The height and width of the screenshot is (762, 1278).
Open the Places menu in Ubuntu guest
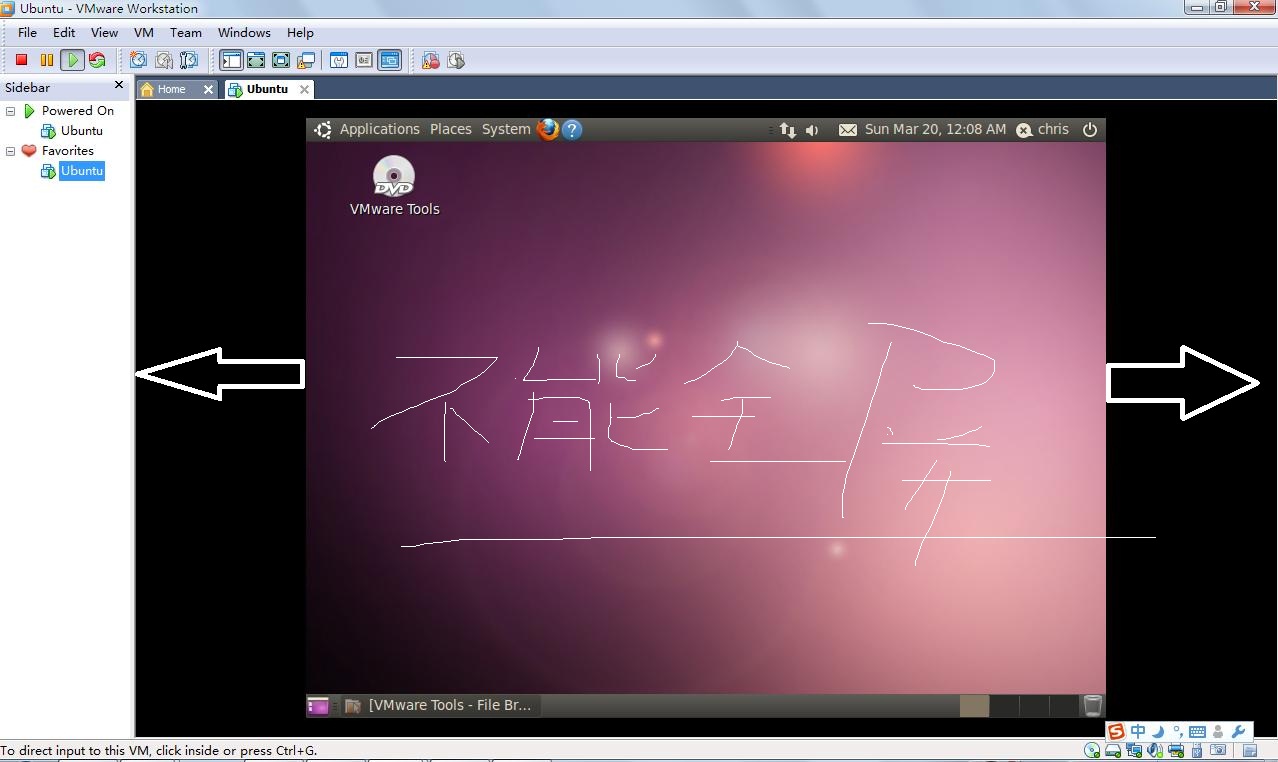click(451, 129)
